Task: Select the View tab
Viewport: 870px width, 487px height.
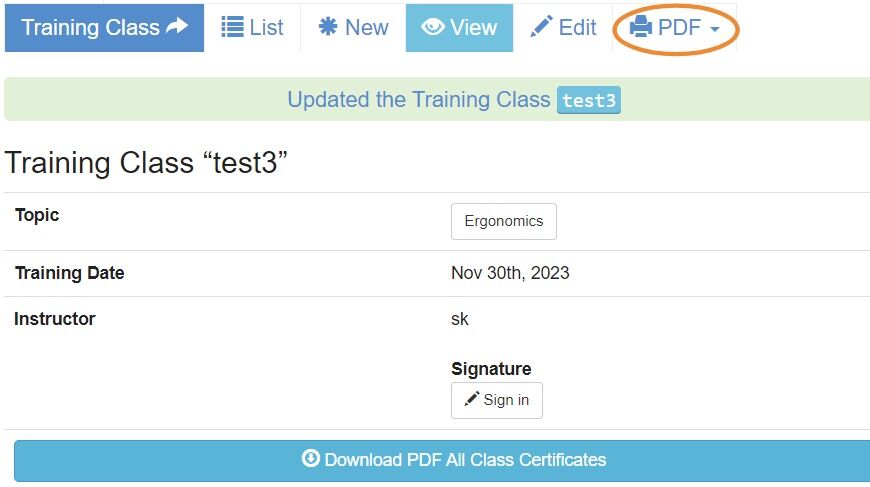Action: (x=459, y=28)
